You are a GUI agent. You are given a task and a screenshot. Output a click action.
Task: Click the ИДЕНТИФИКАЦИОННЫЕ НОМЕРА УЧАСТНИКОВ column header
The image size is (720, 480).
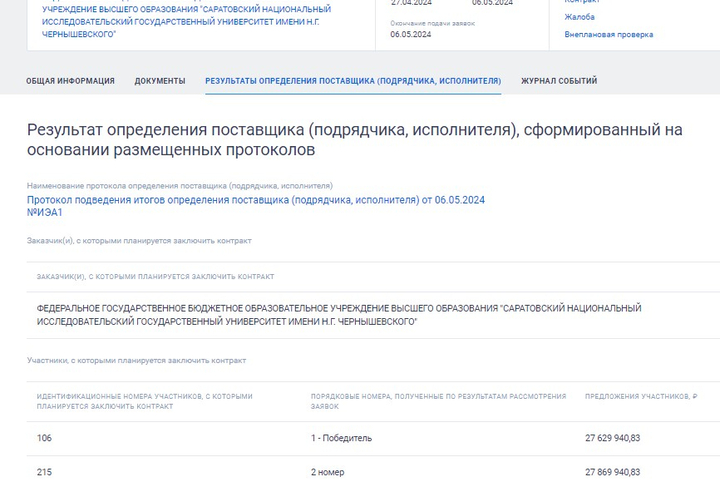click(145, 401)
